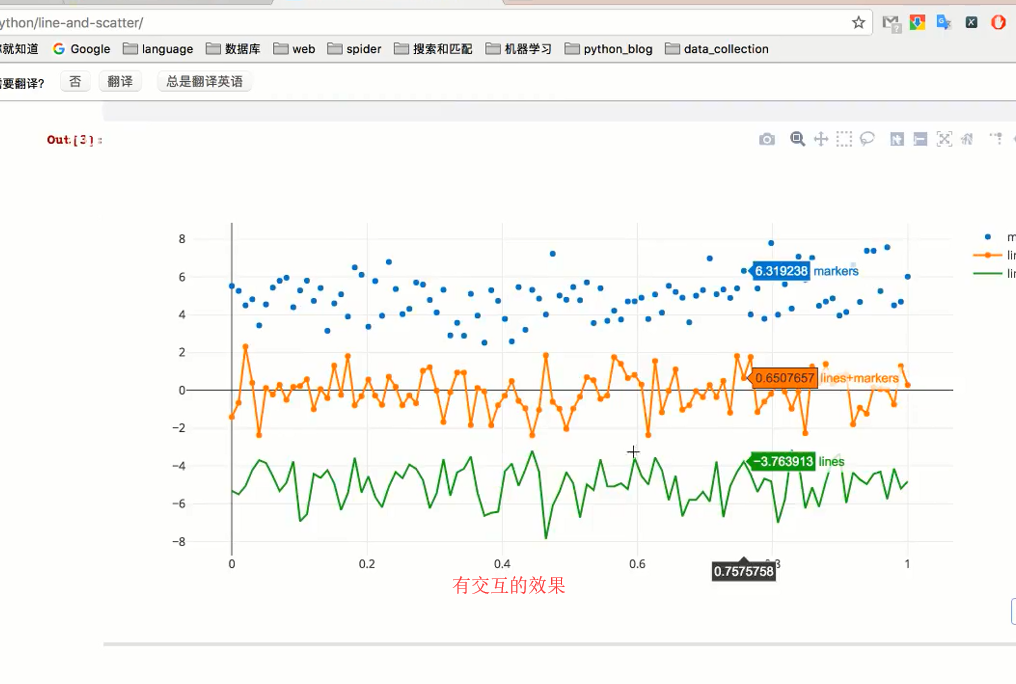Image resolution: width=1016 pixels, height=684 pixels.
Task: Bookmark this page with the star icon
Action: coord(859,23)
